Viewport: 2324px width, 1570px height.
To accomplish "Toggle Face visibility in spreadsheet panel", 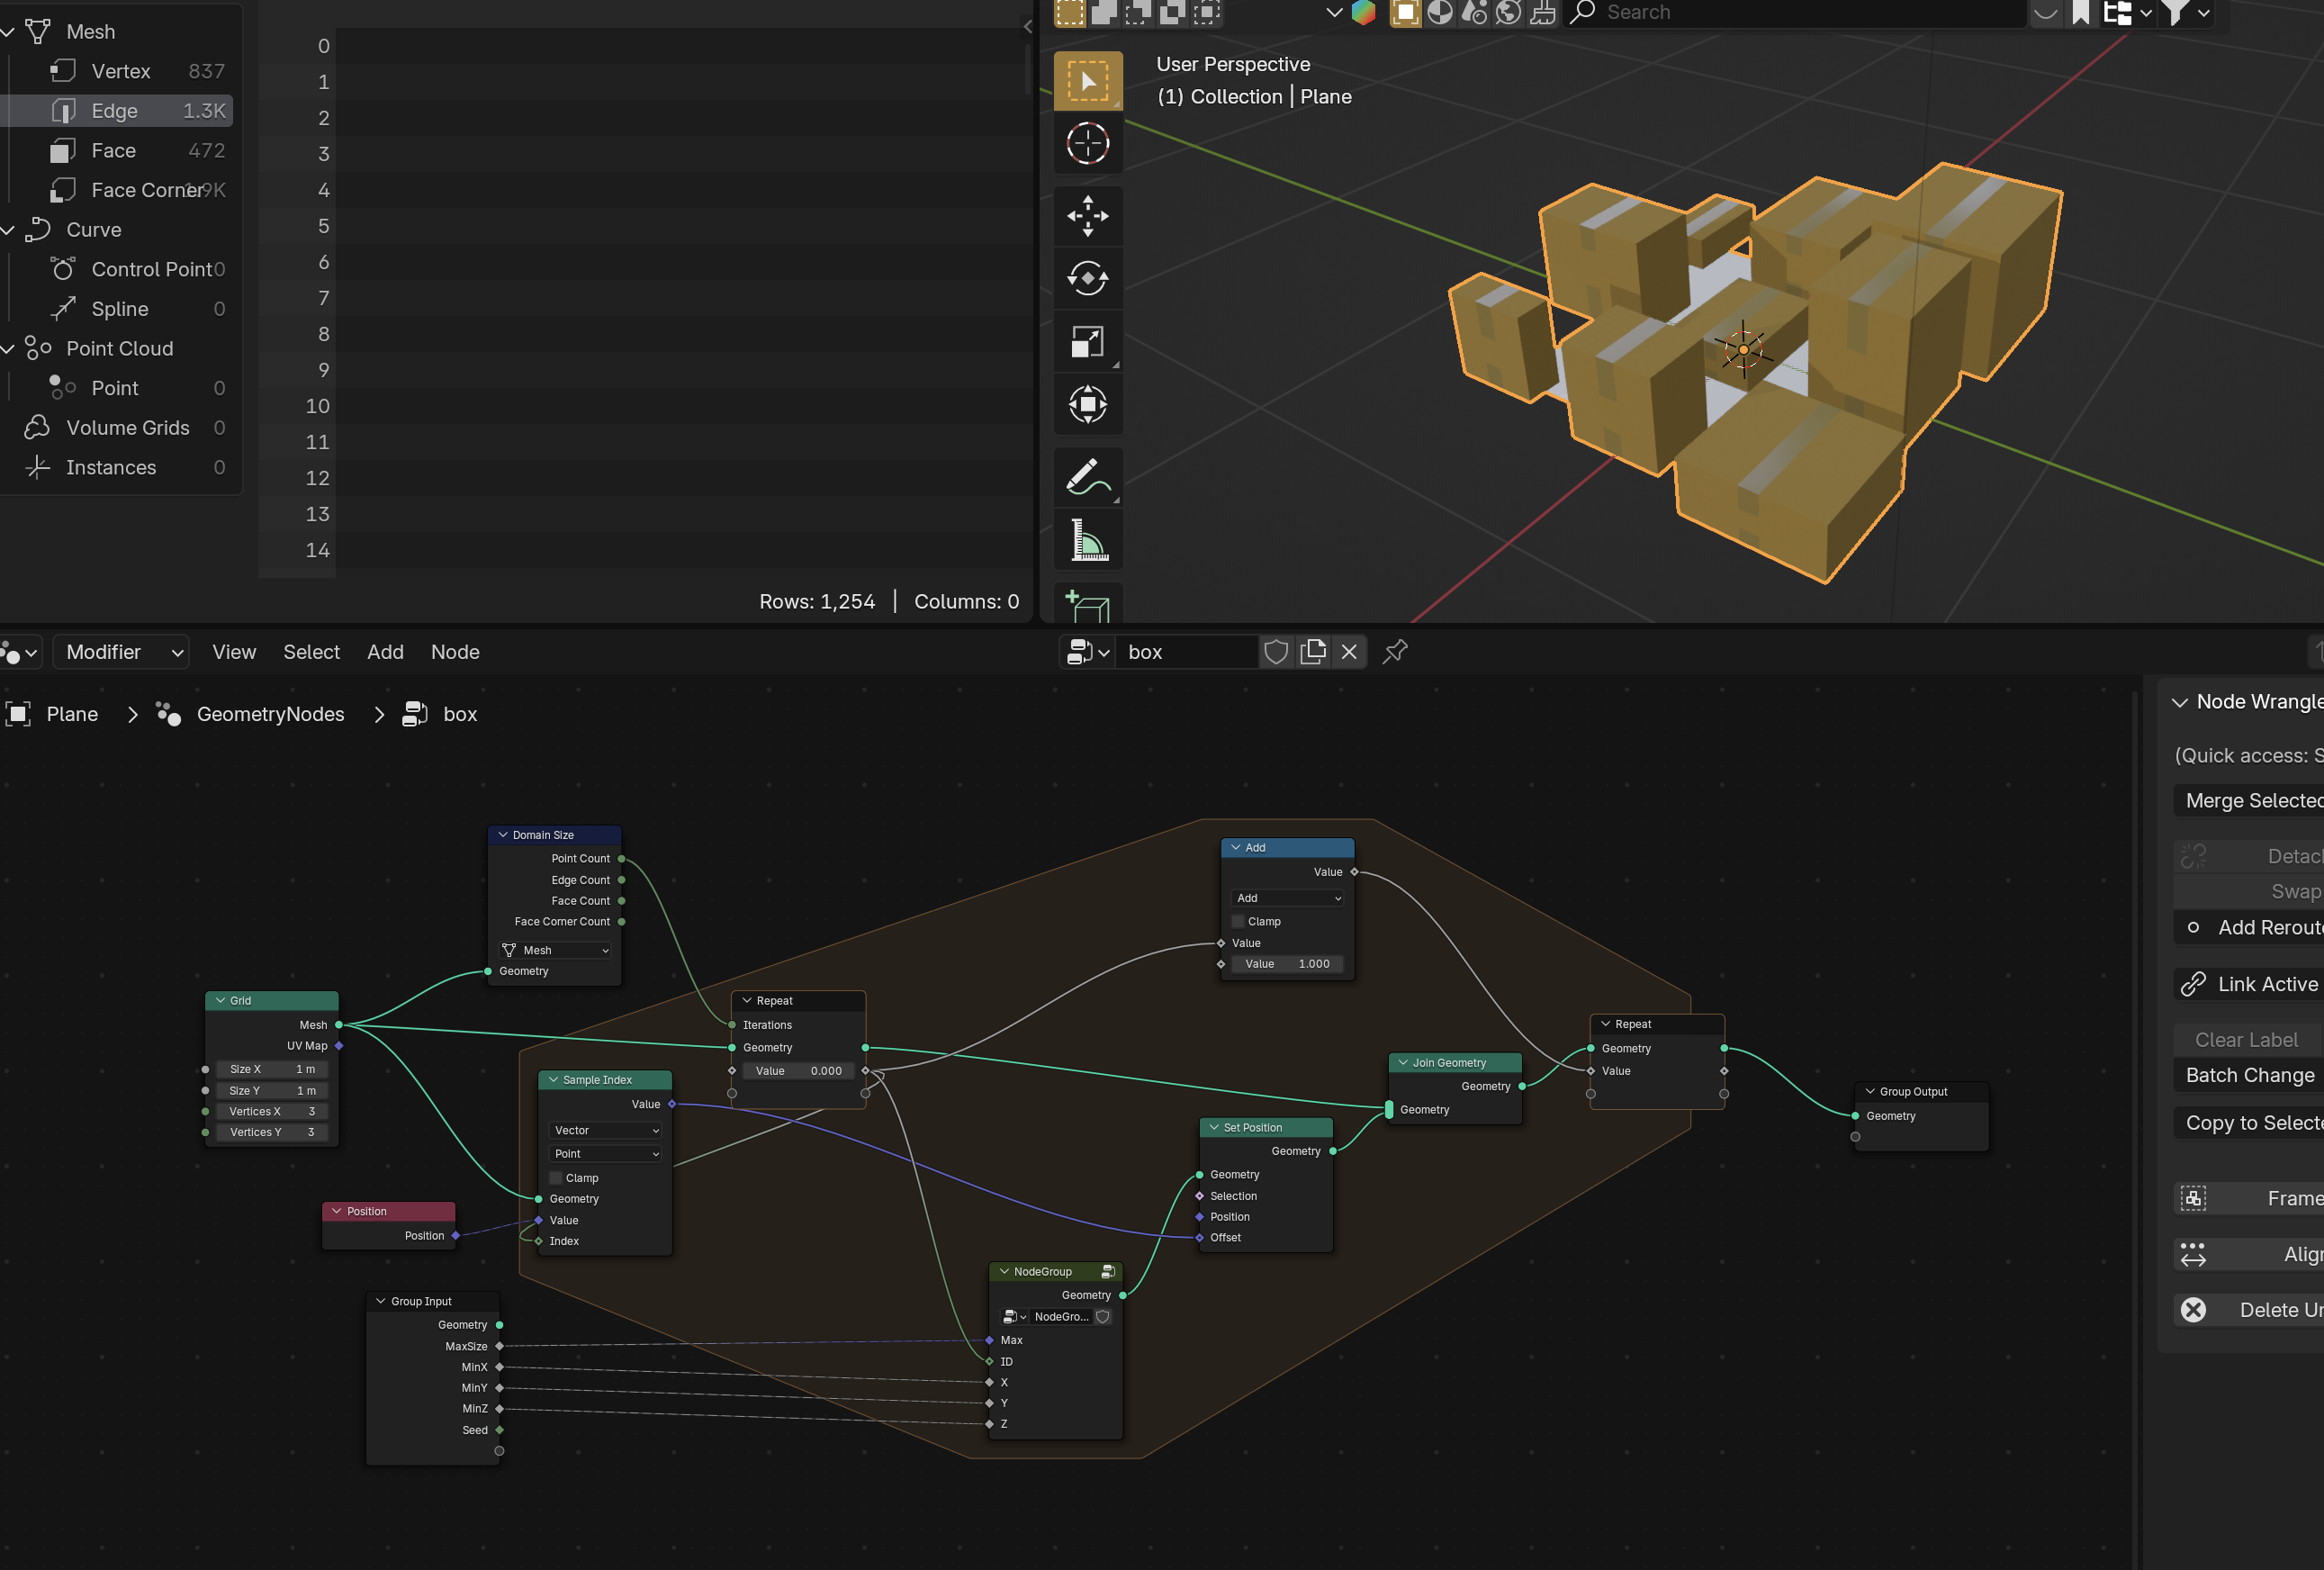I will point(111,149).
